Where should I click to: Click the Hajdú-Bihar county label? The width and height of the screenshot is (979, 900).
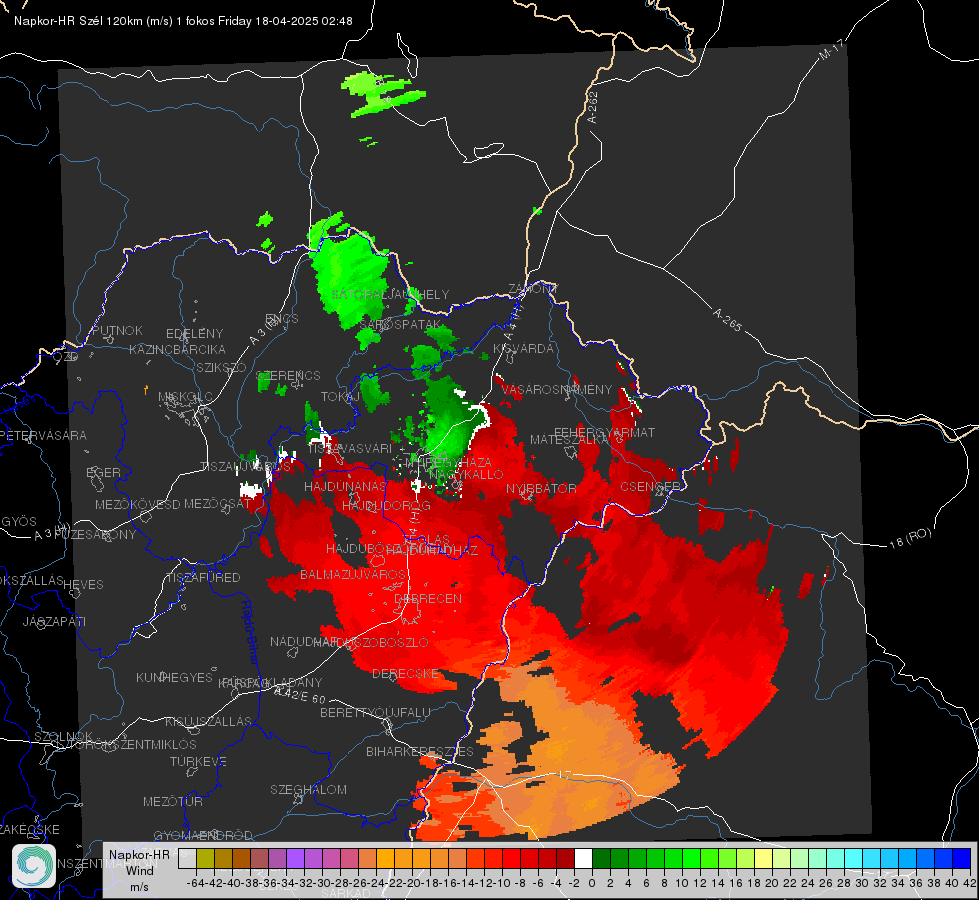(x=249, y=632)
